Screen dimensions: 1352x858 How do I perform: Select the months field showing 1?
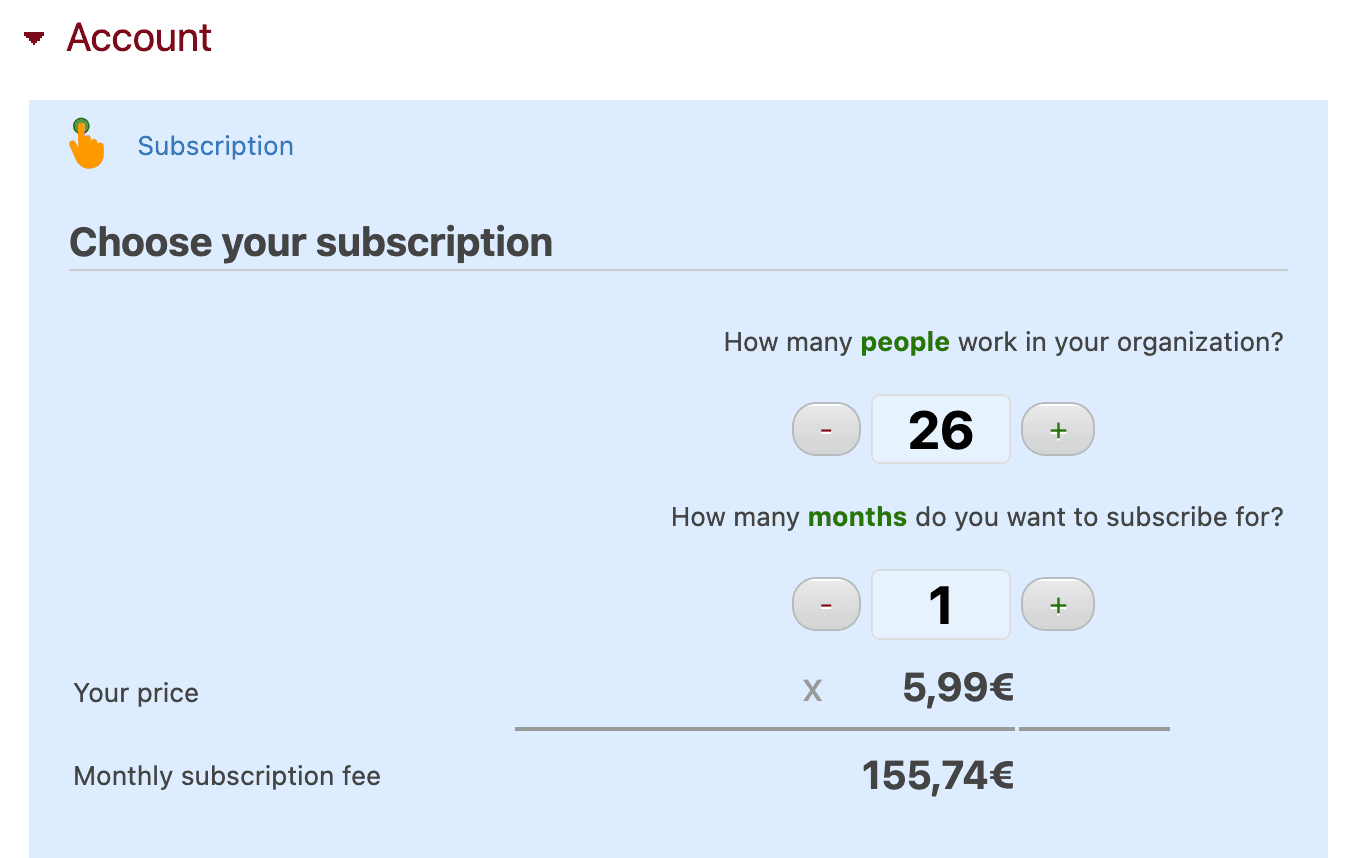(940, 604)
